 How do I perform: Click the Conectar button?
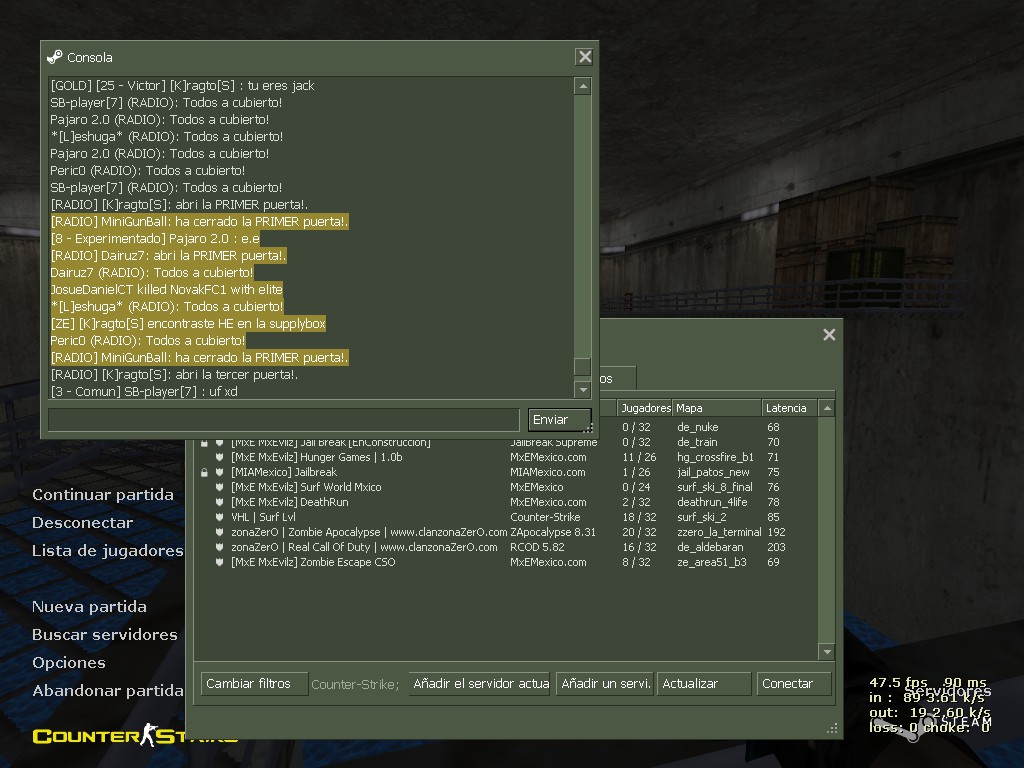(794, 684)
